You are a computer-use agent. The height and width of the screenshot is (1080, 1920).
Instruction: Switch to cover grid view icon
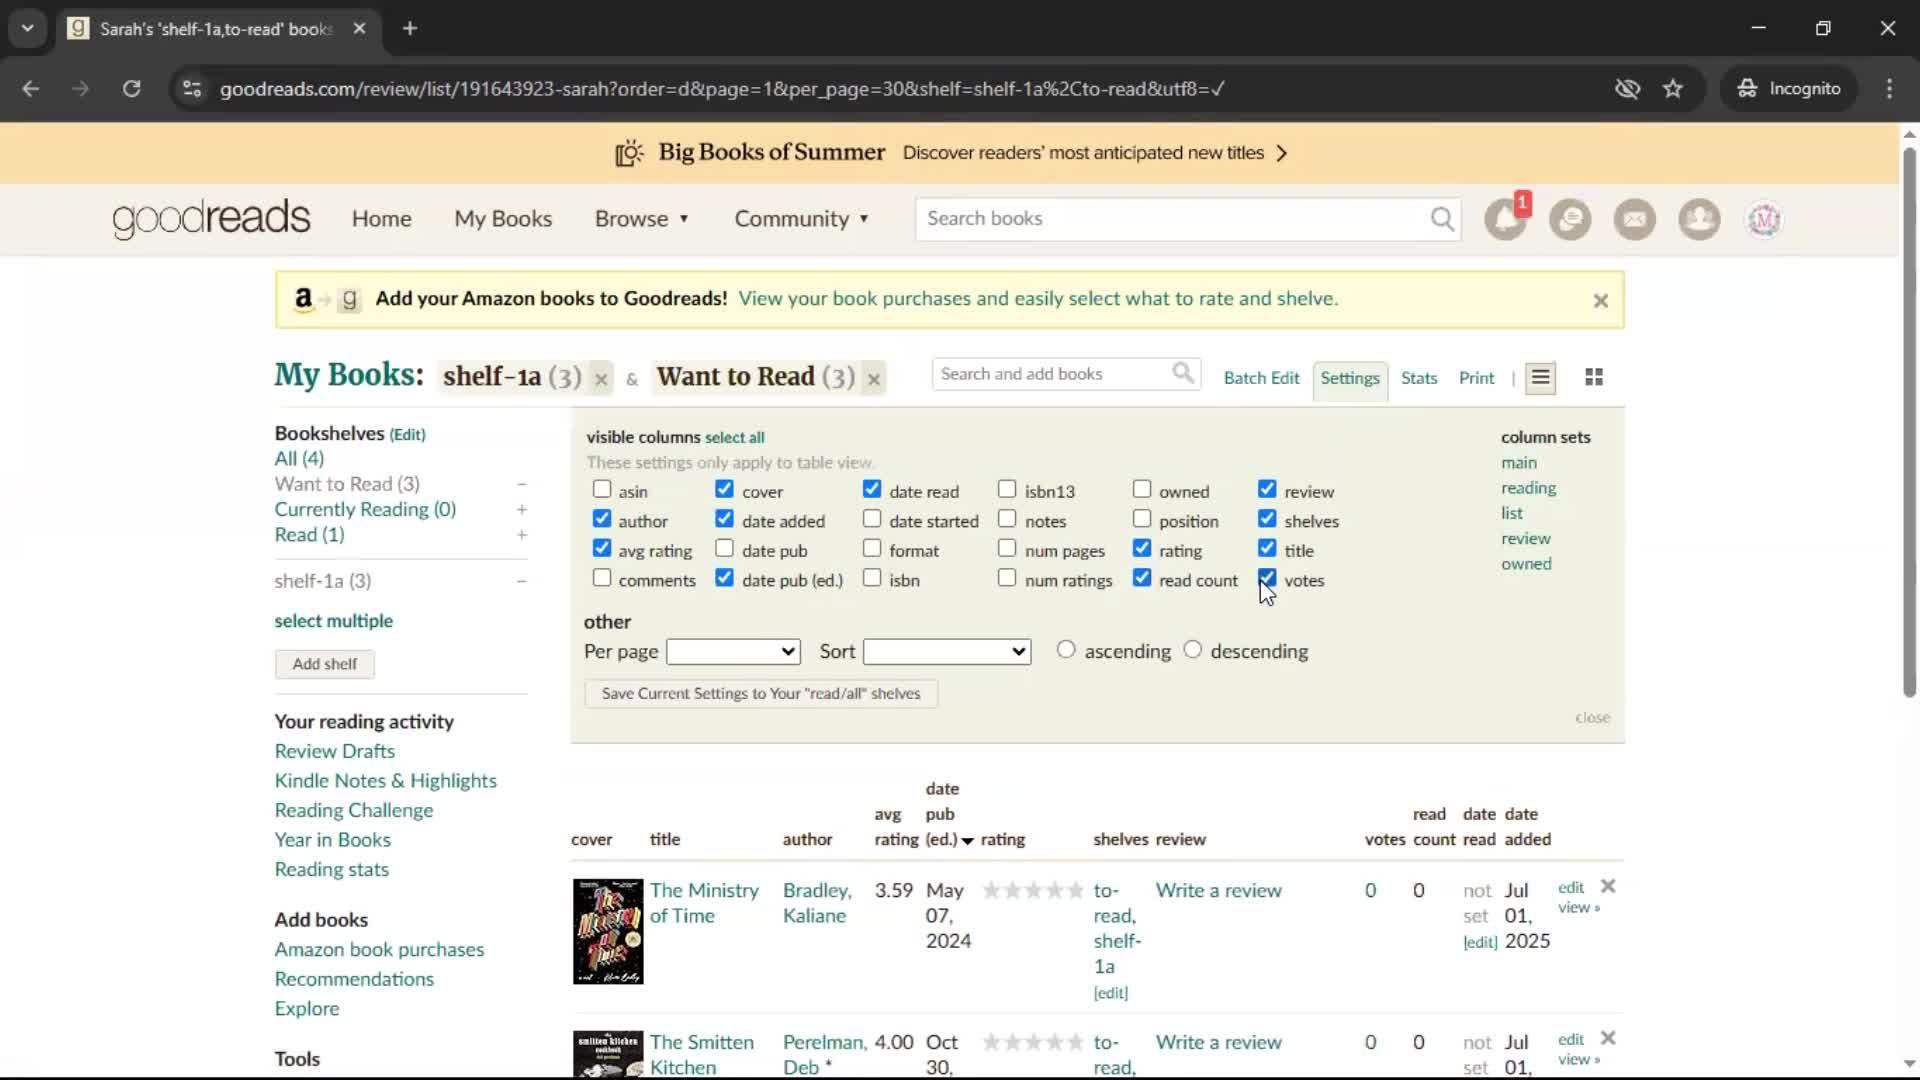click(1594, 378)
